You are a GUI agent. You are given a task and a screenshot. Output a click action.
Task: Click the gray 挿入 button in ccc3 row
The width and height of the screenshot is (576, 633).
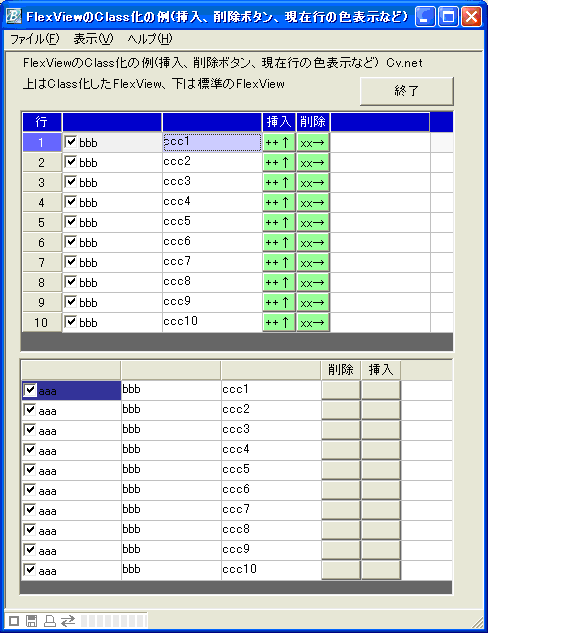click(381, 430)
